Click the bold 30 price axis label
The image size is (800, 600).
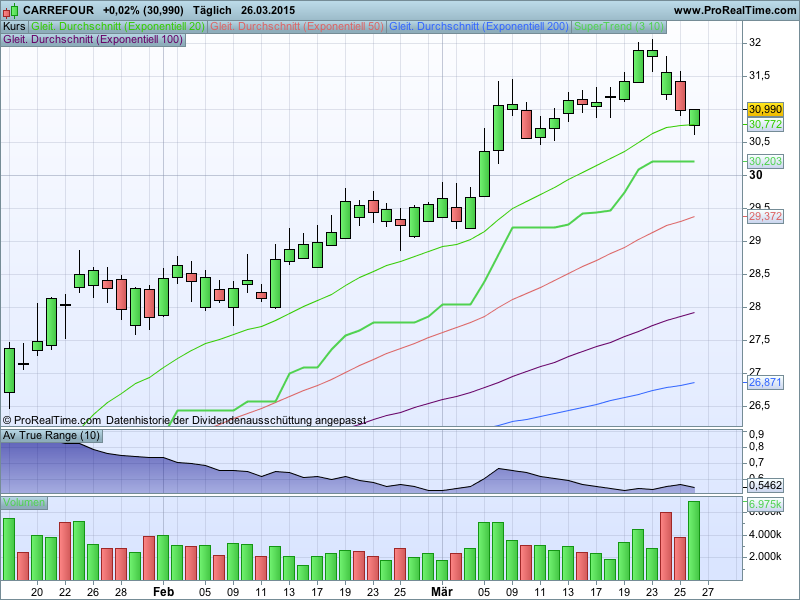pos(756,175)
